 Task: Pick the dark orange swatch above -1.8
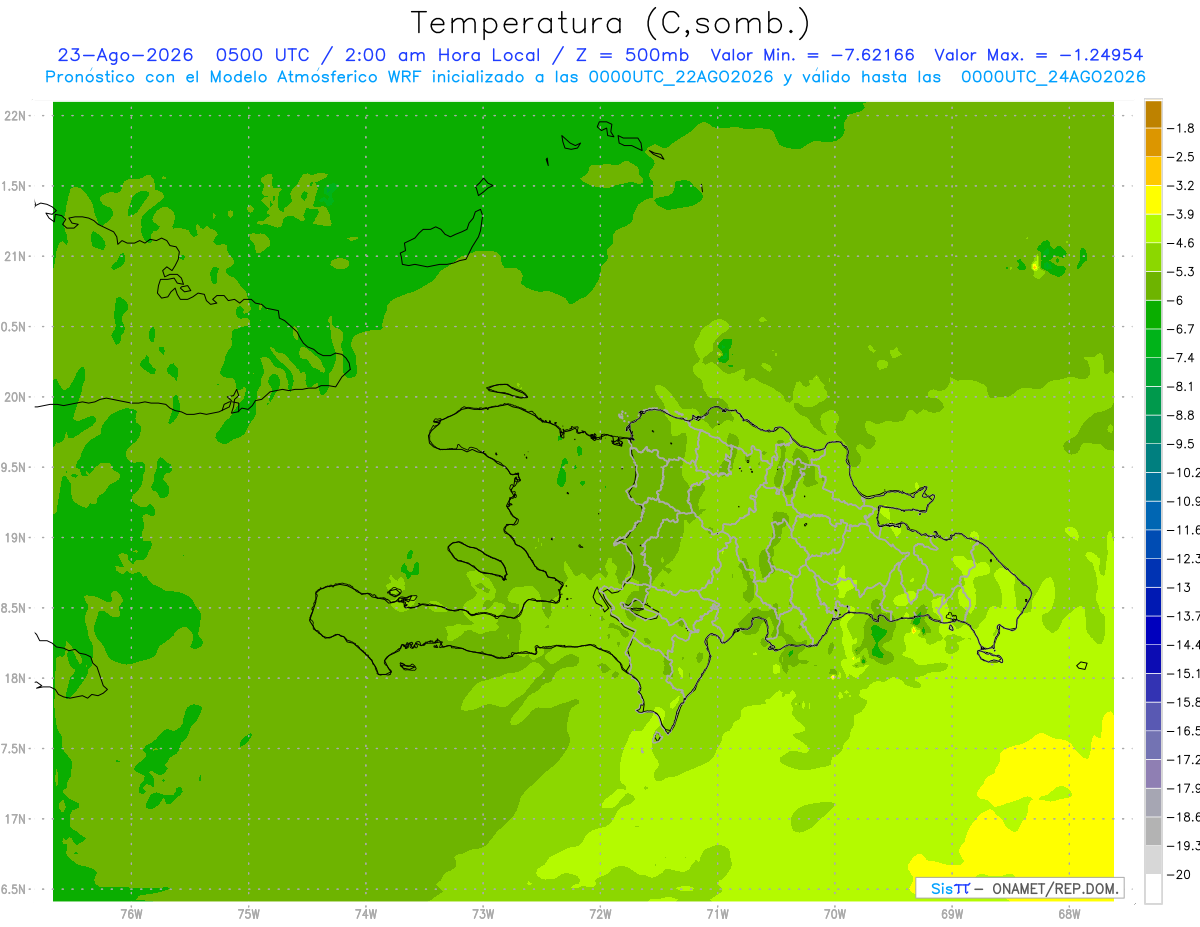1153,115
